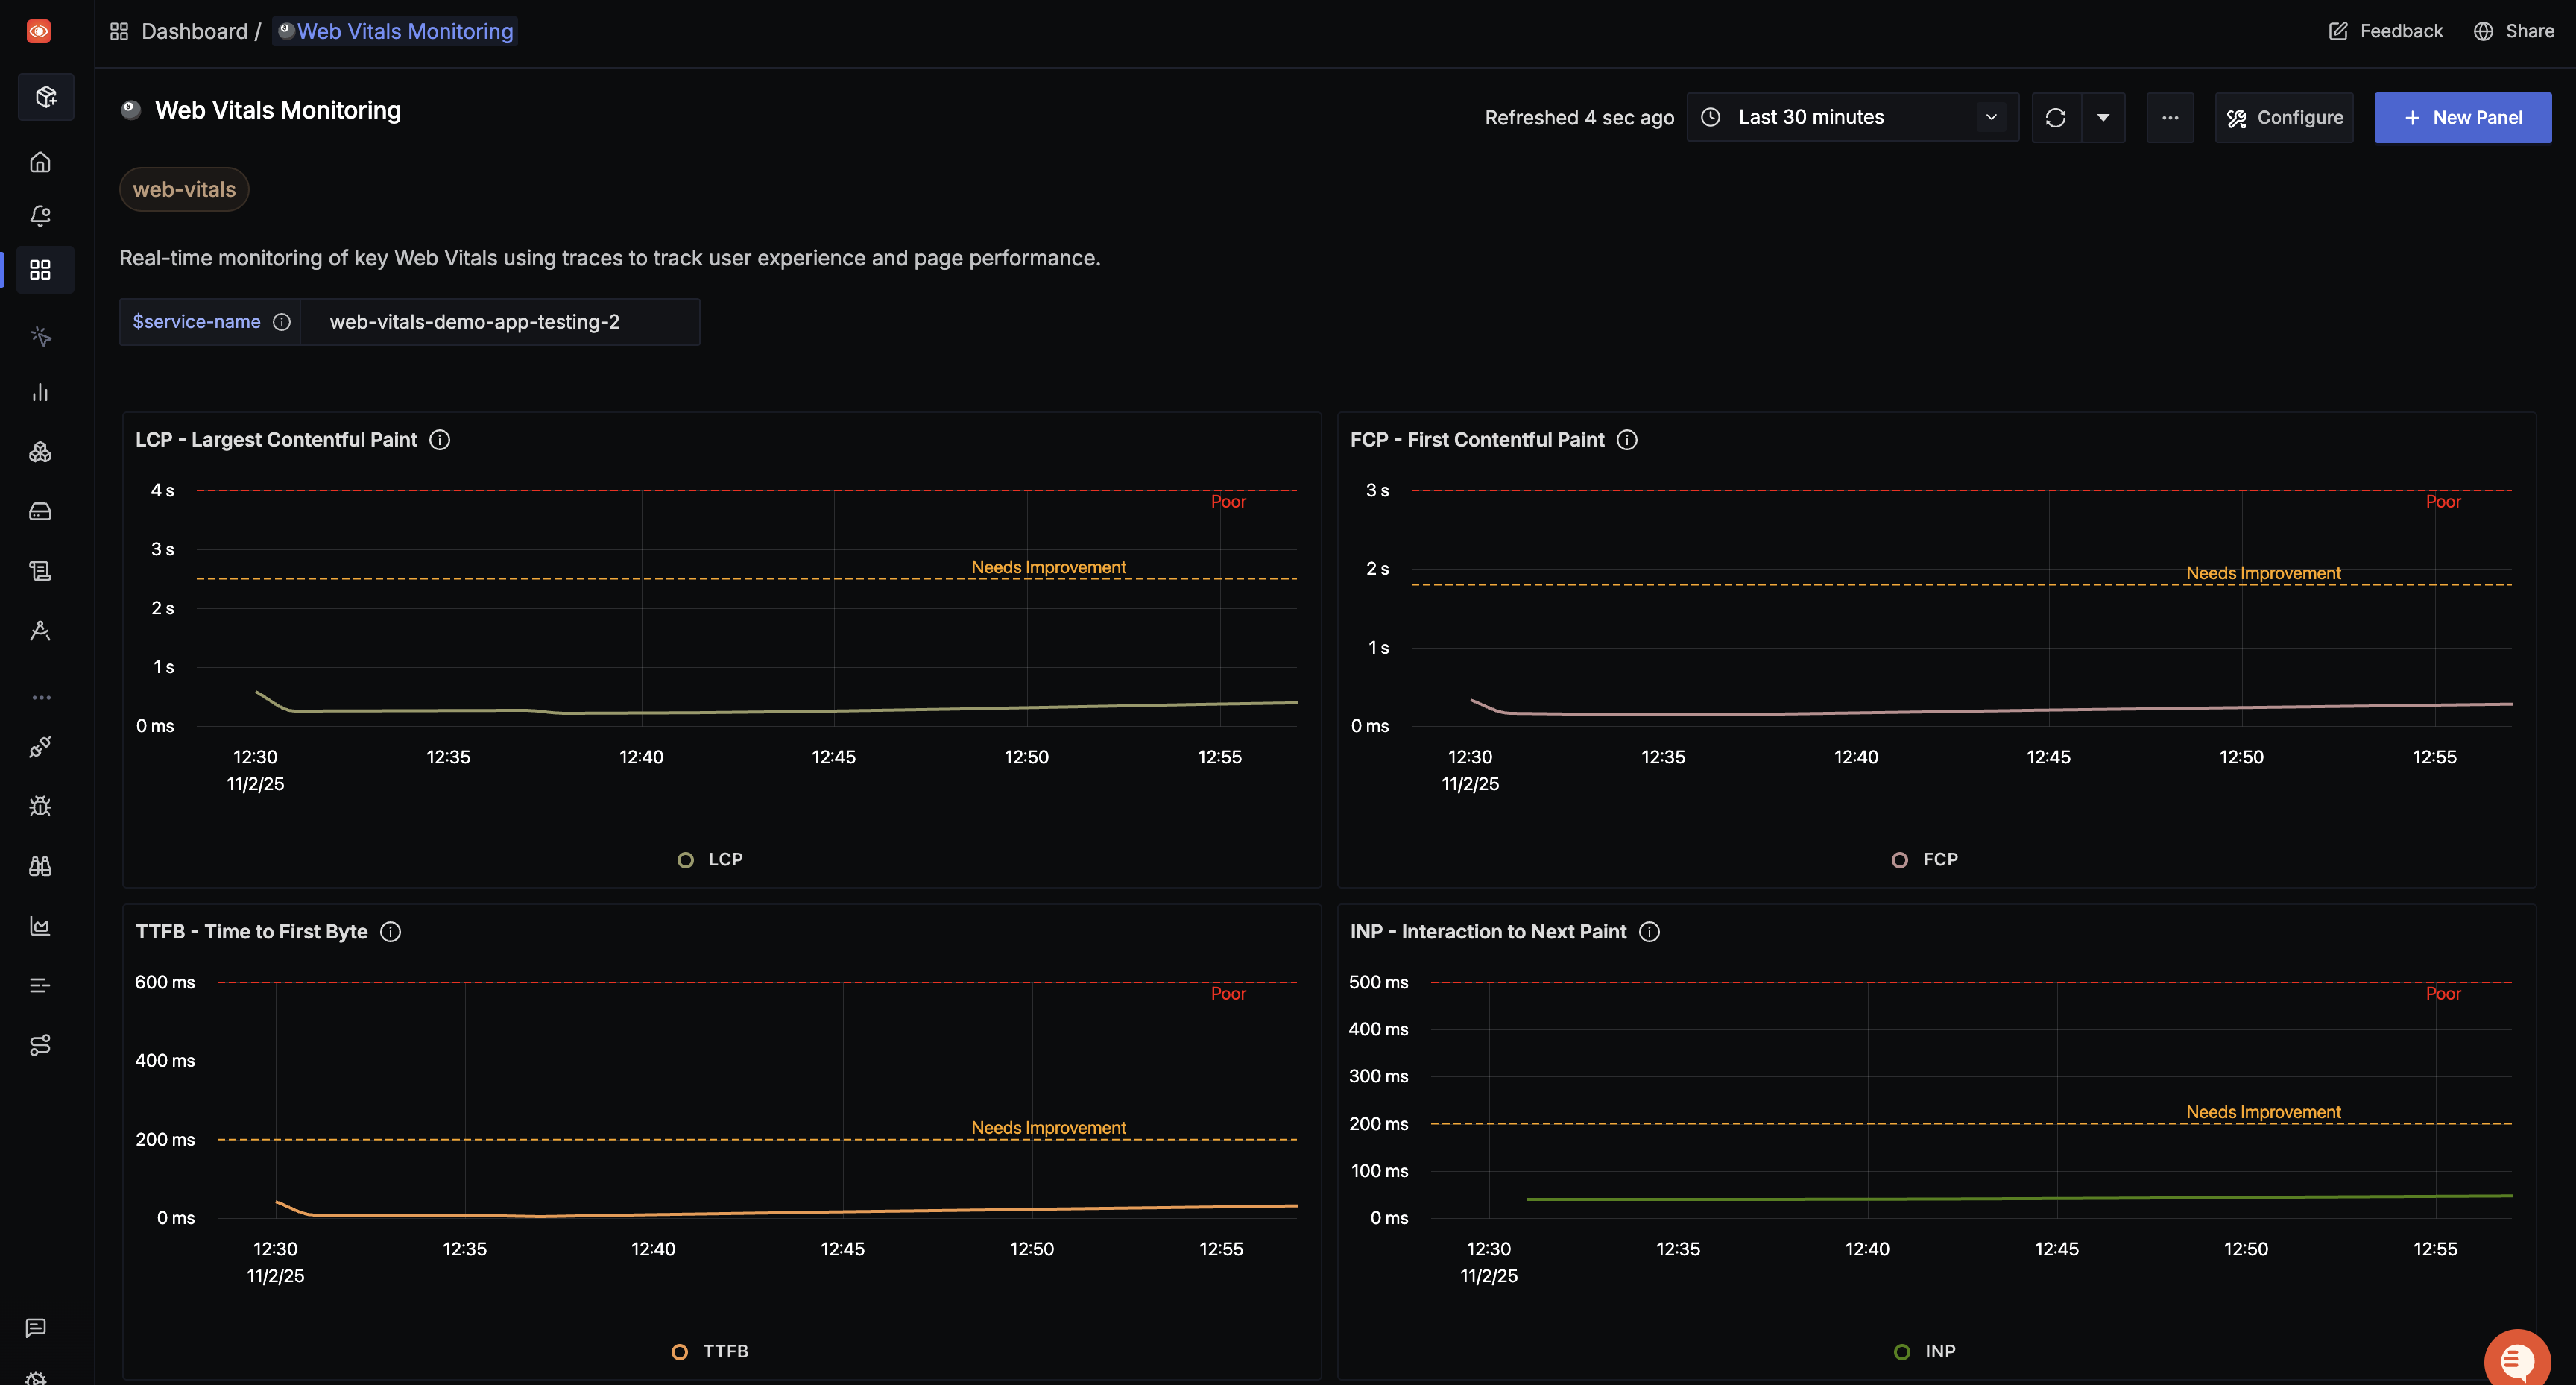Select the binoculars Explorer icon in the sidebar

(40, 865)
